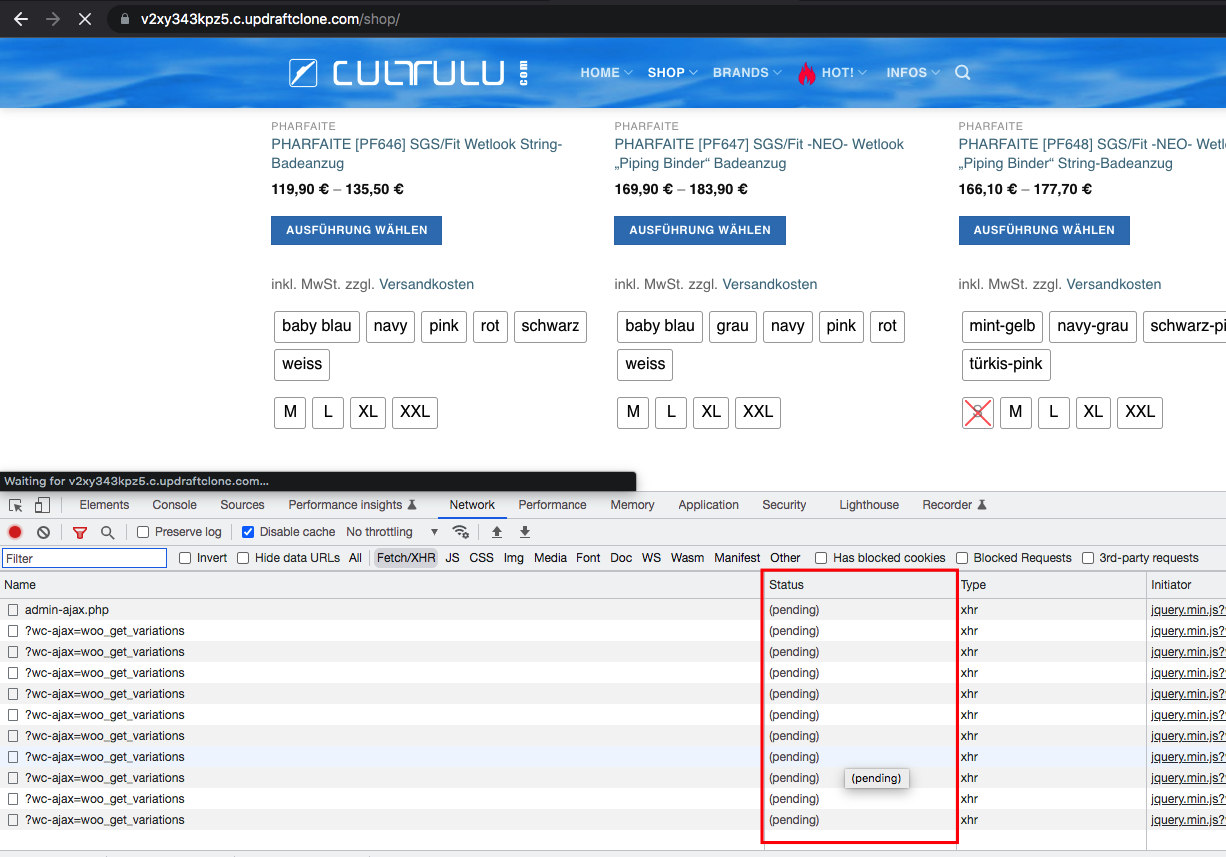Viewport: 1226px width, 857px height.
Task: Select the grau color swatch
Action: pyautogui.click(x=733, y=326)
